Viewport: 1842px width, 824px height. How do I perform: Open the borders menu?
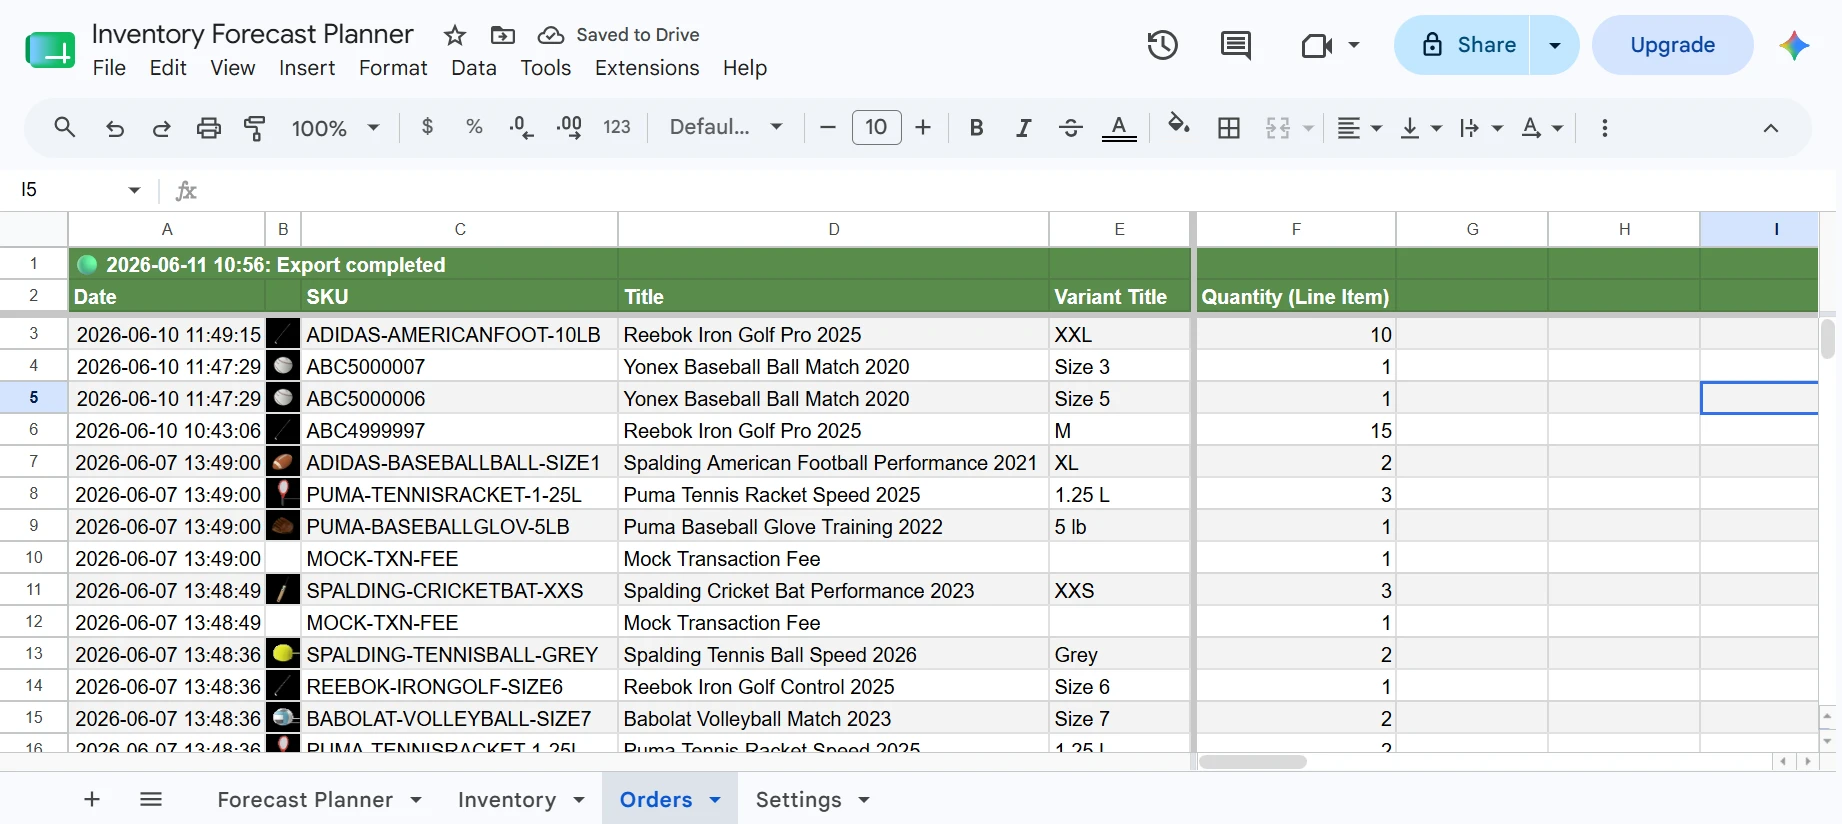point(1229,128)
